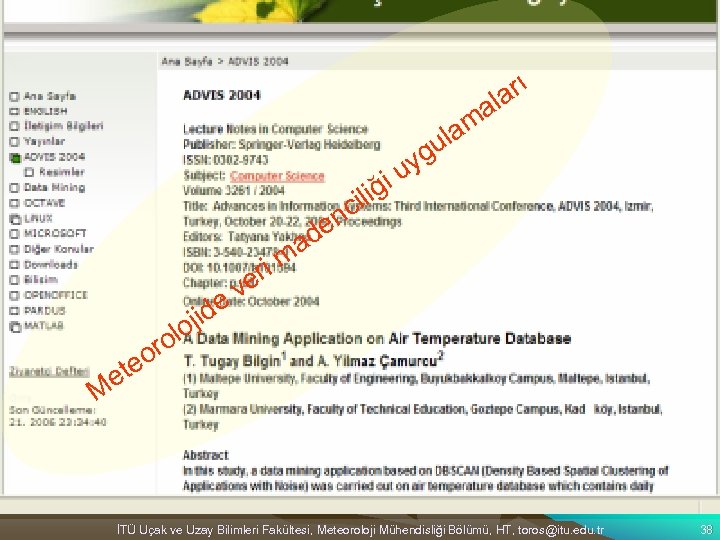Click the authors line T. Tugay Bilgin

point(314,360)
